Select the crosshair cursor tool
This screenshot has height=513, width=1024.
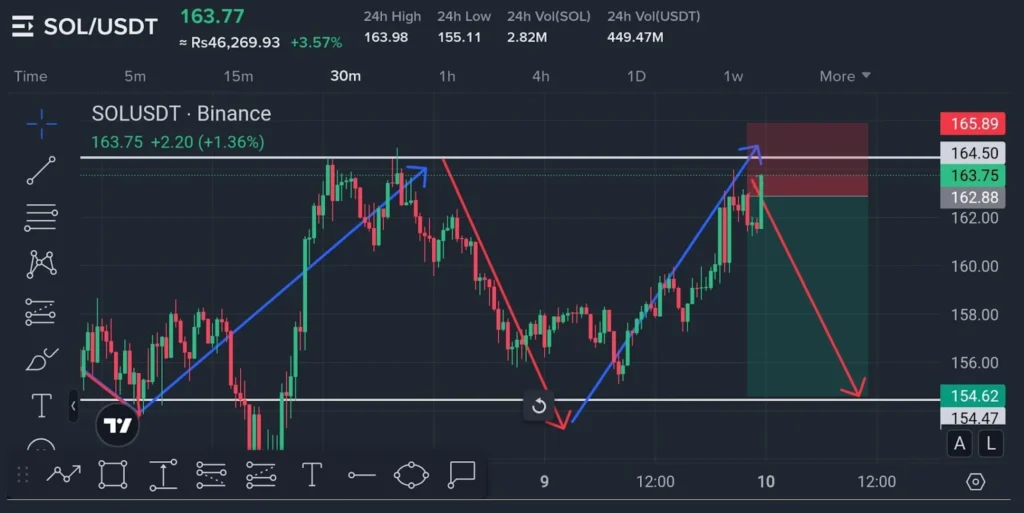(41, 125)
